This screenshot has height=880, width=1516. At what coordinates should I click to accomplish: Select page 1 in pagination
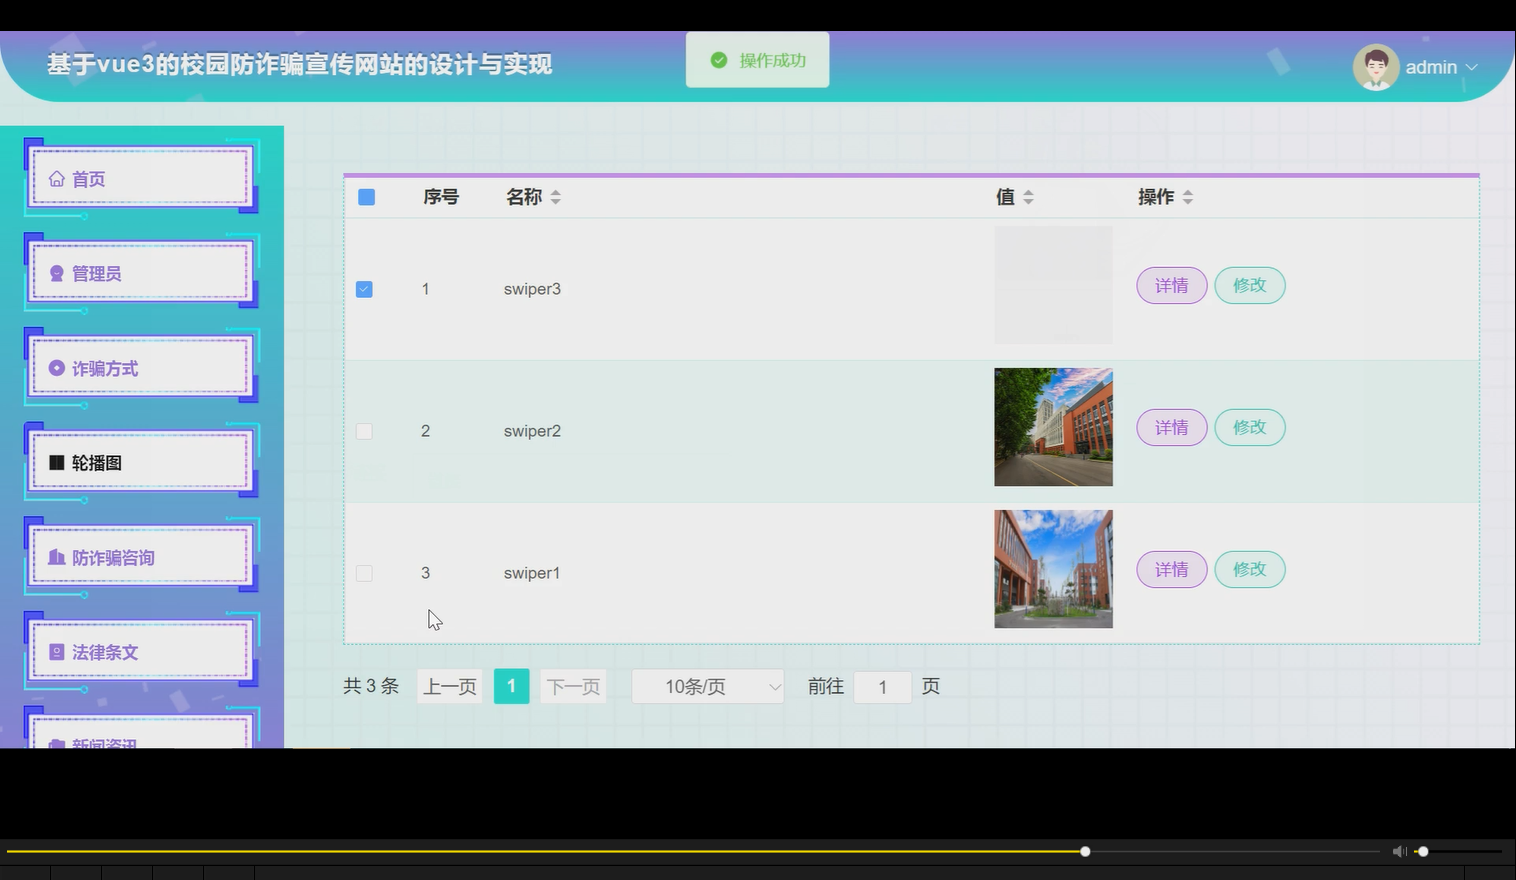tap(511, 686)
